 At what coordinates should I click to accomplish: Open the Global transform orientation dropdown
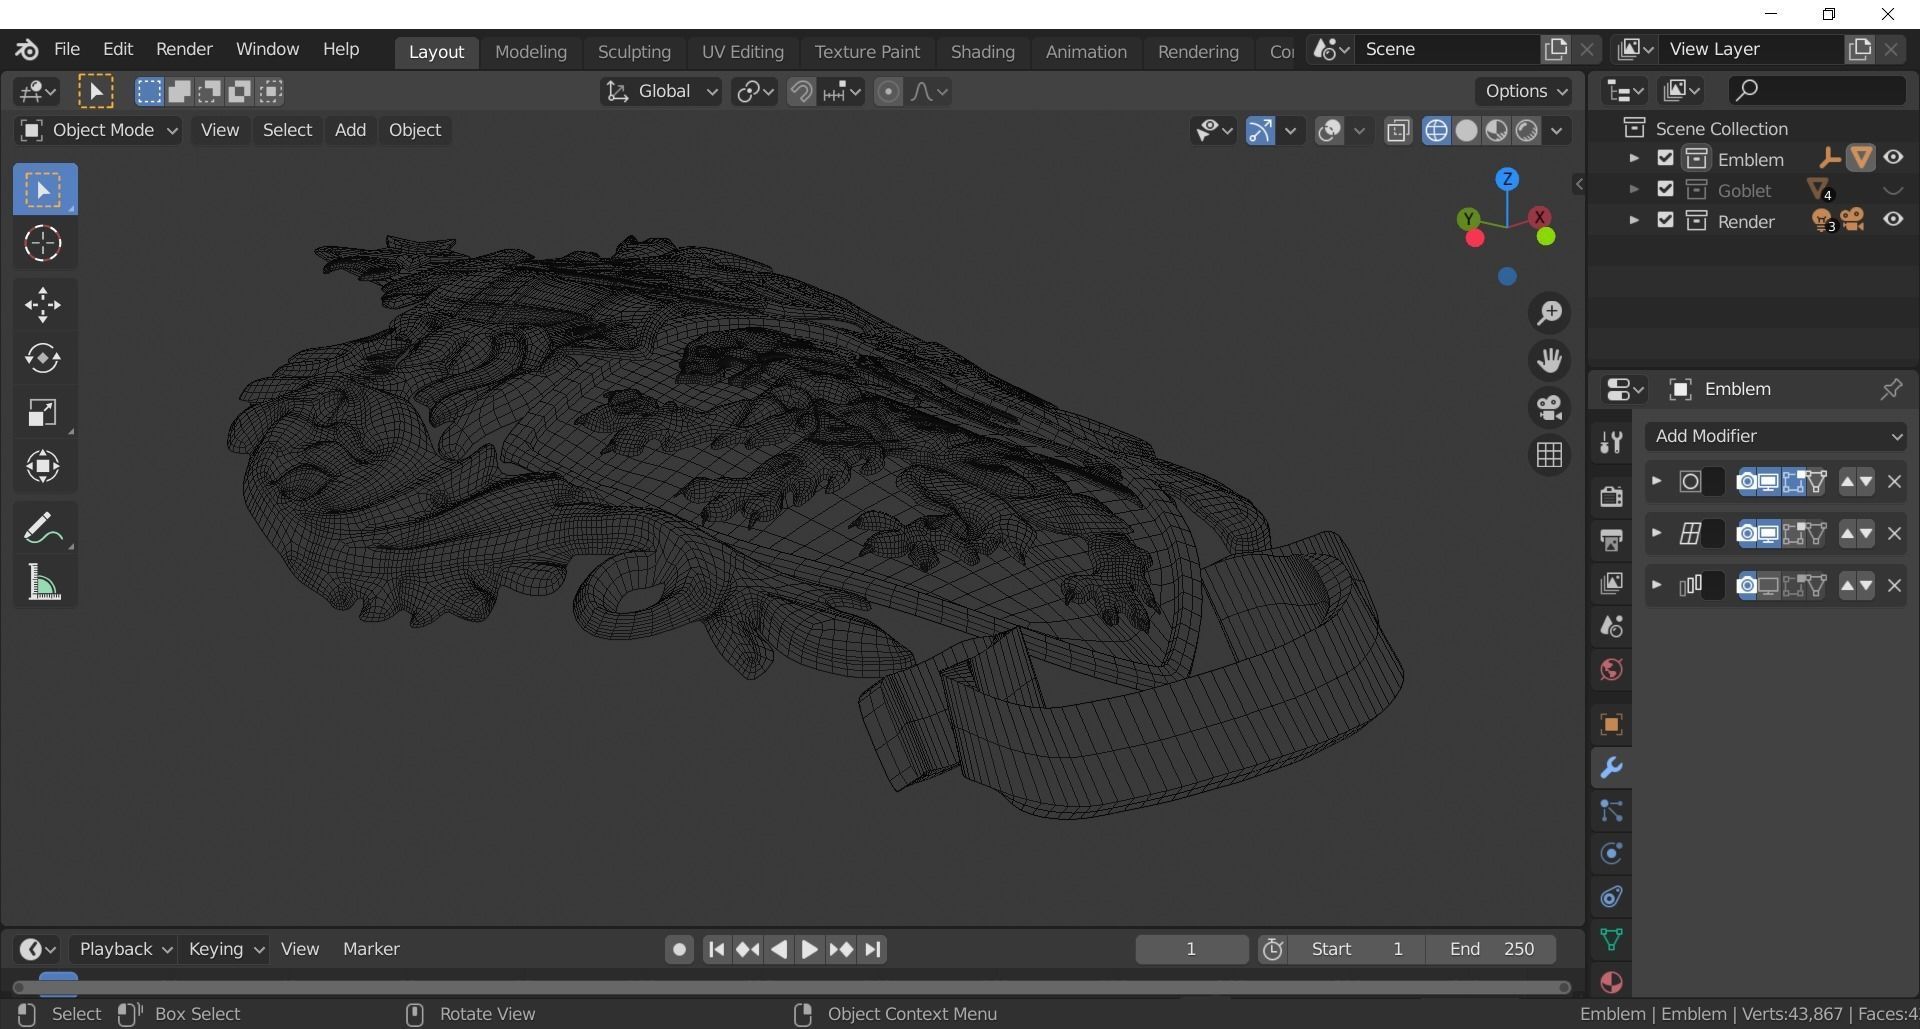(x=660, y=92)
